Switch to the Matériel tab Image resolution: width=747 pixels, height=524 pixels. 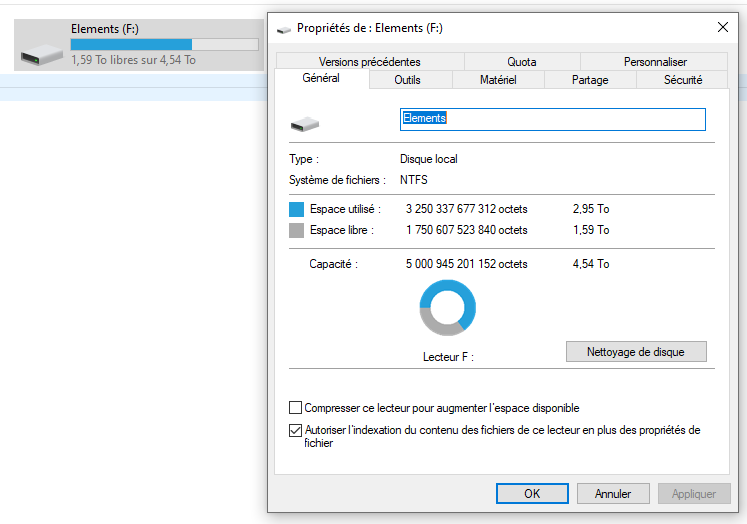498,80
